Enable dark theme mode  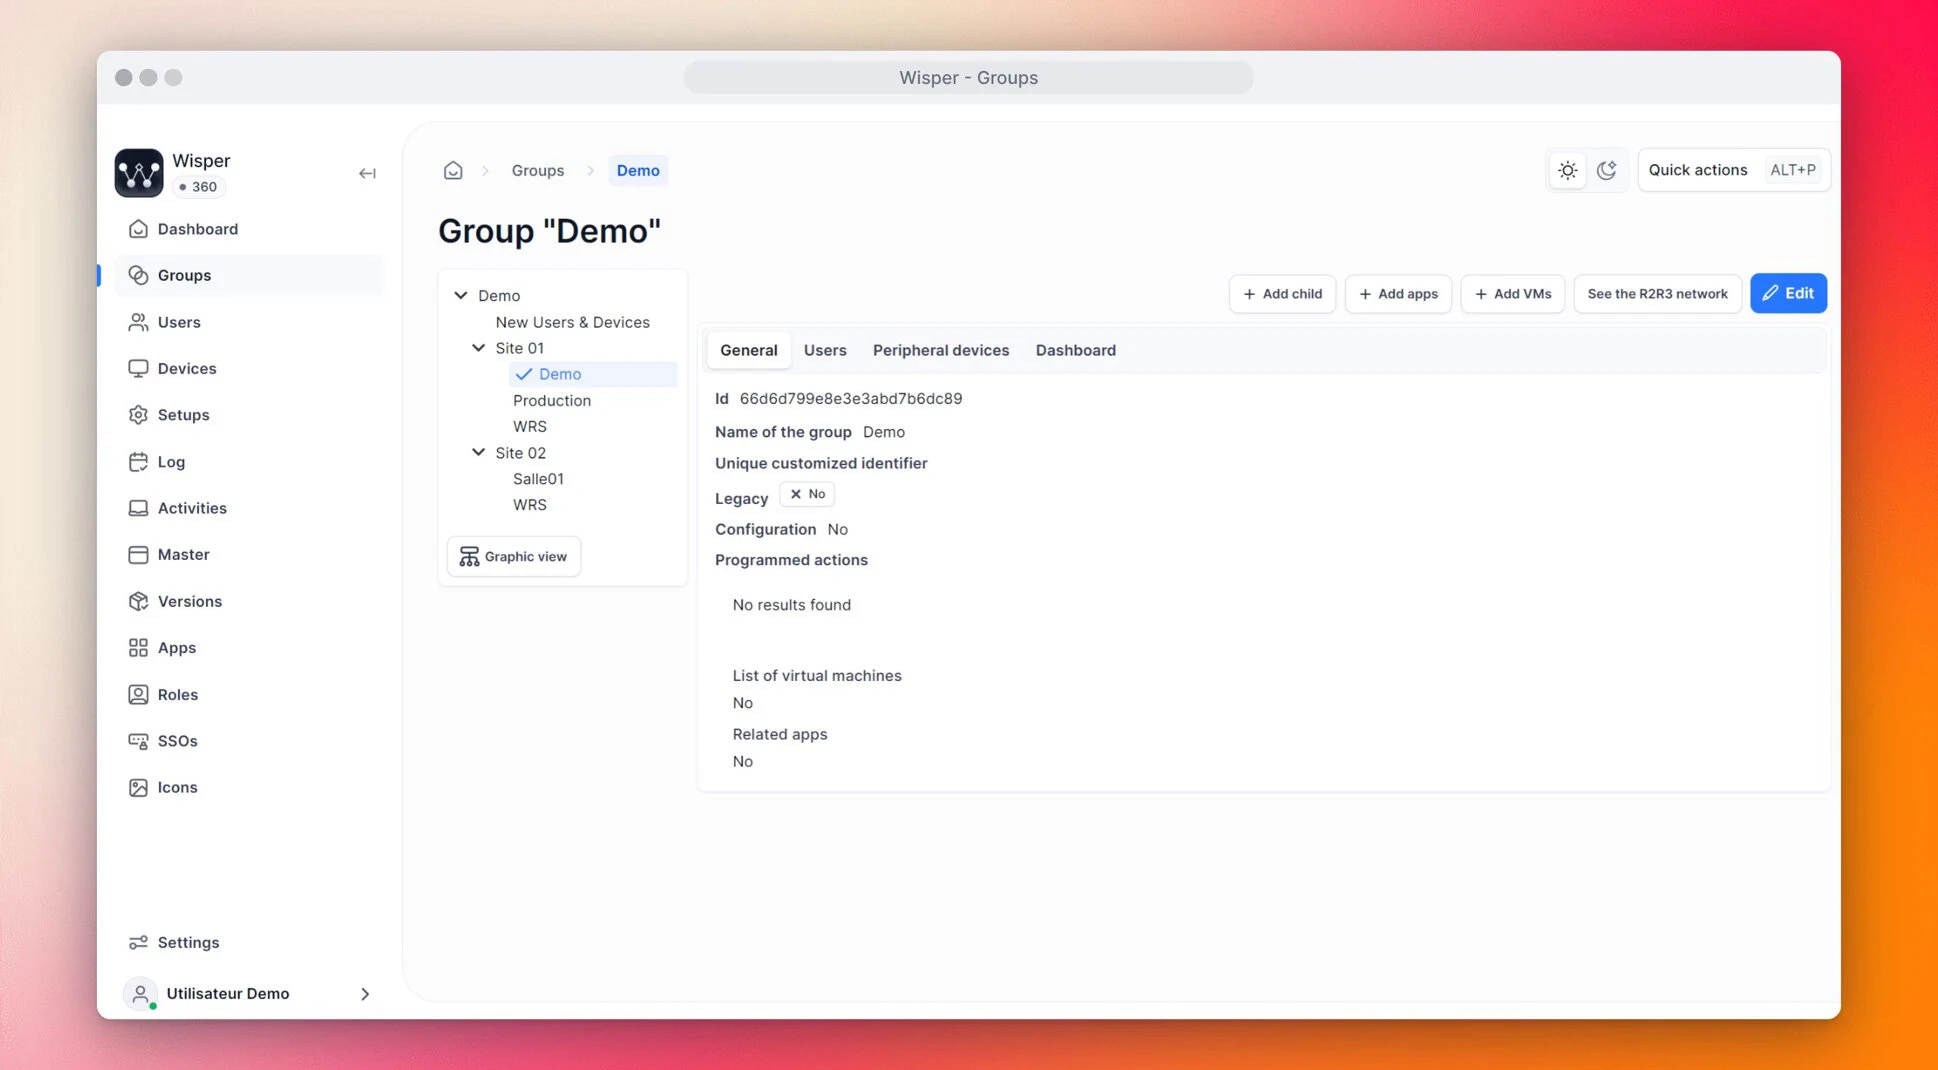pos(1607,170)
